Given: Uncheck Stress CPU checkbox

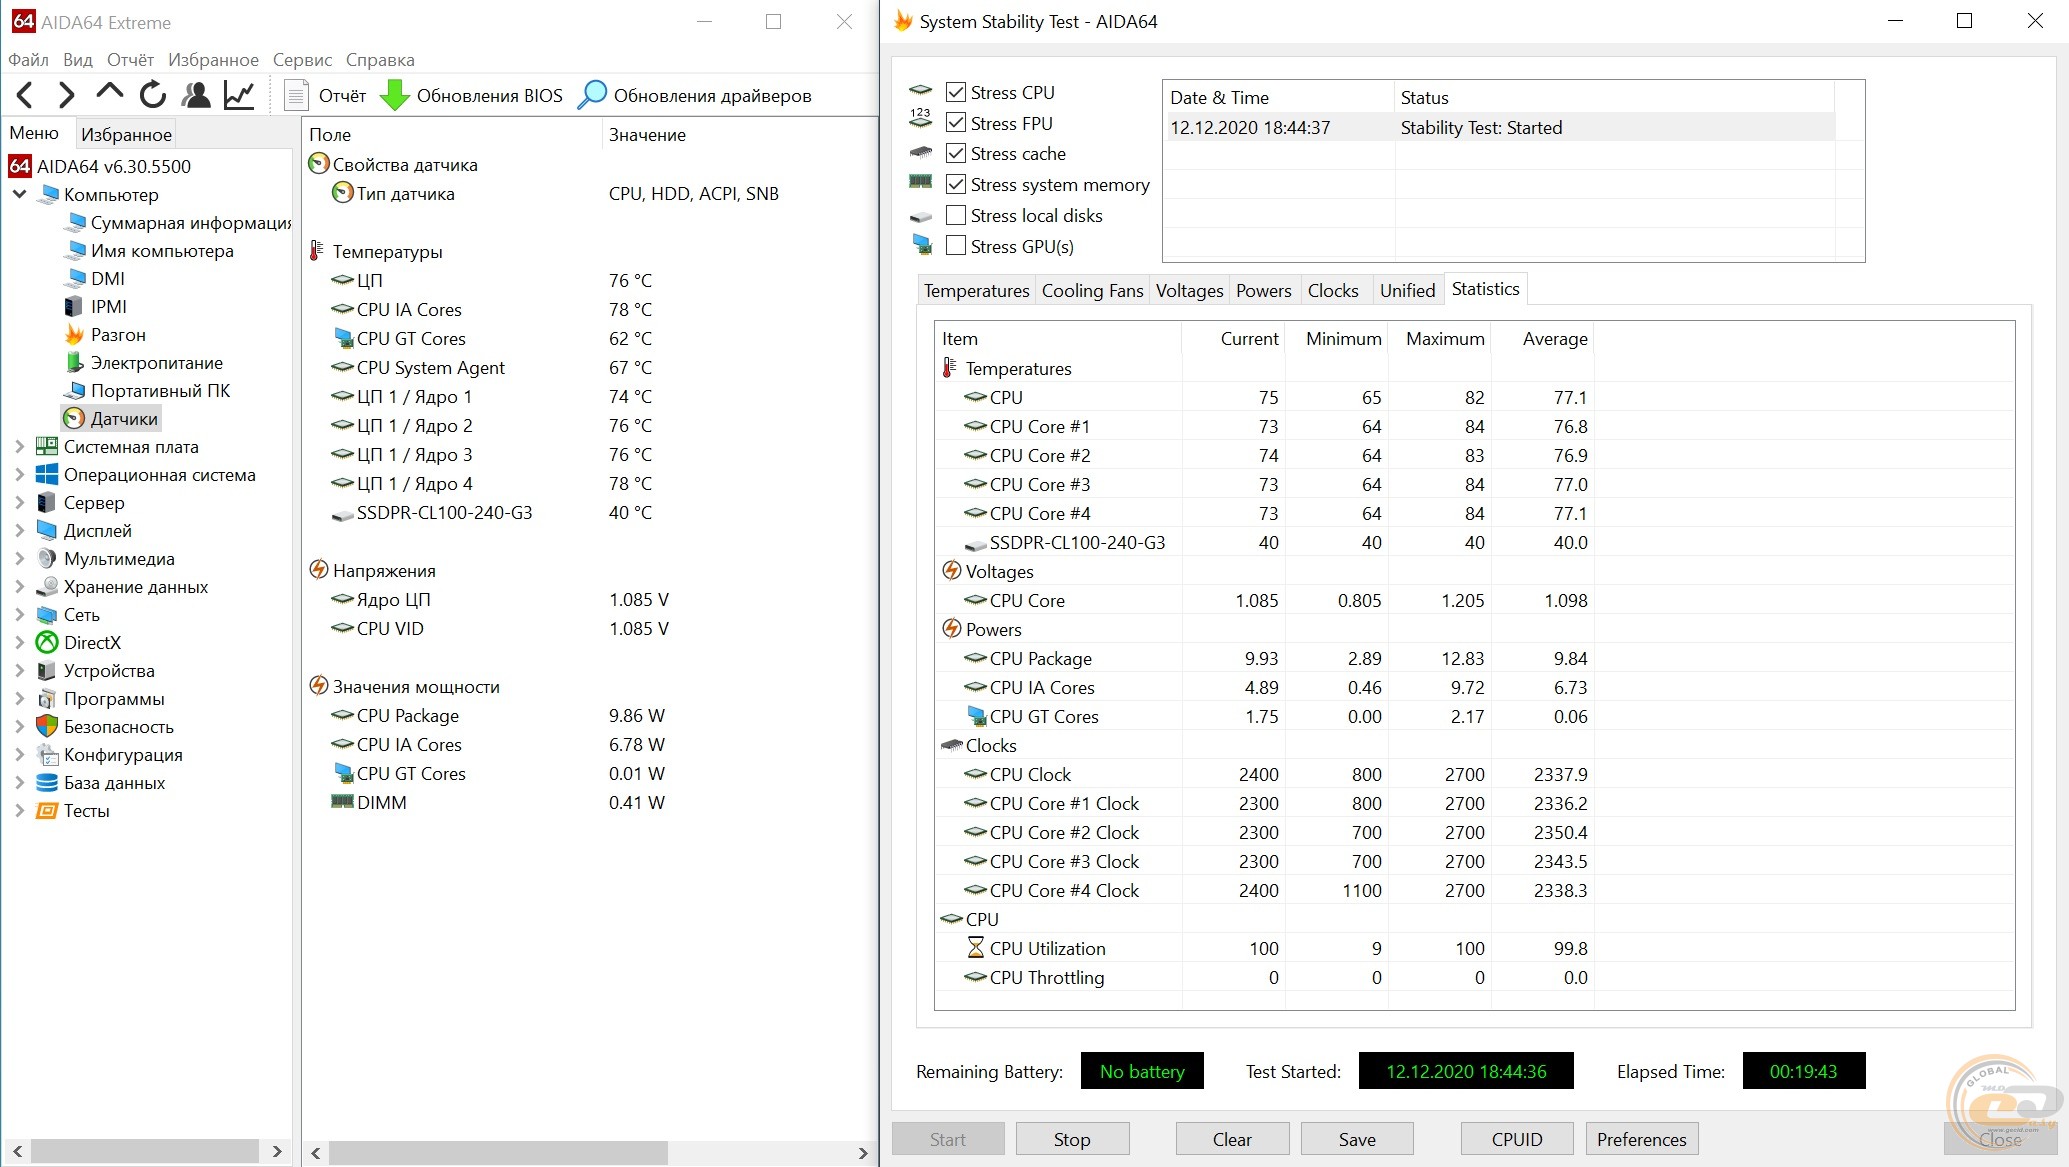Looking at the screenshot, I should point(956,92).
